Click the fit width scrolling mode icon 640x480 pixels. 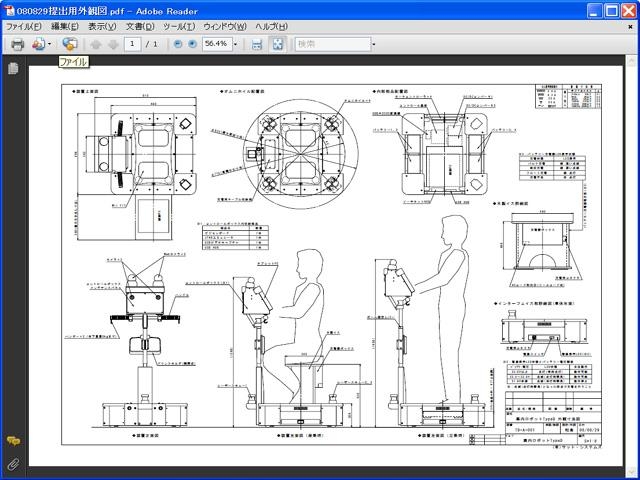[x=257, y=44]
